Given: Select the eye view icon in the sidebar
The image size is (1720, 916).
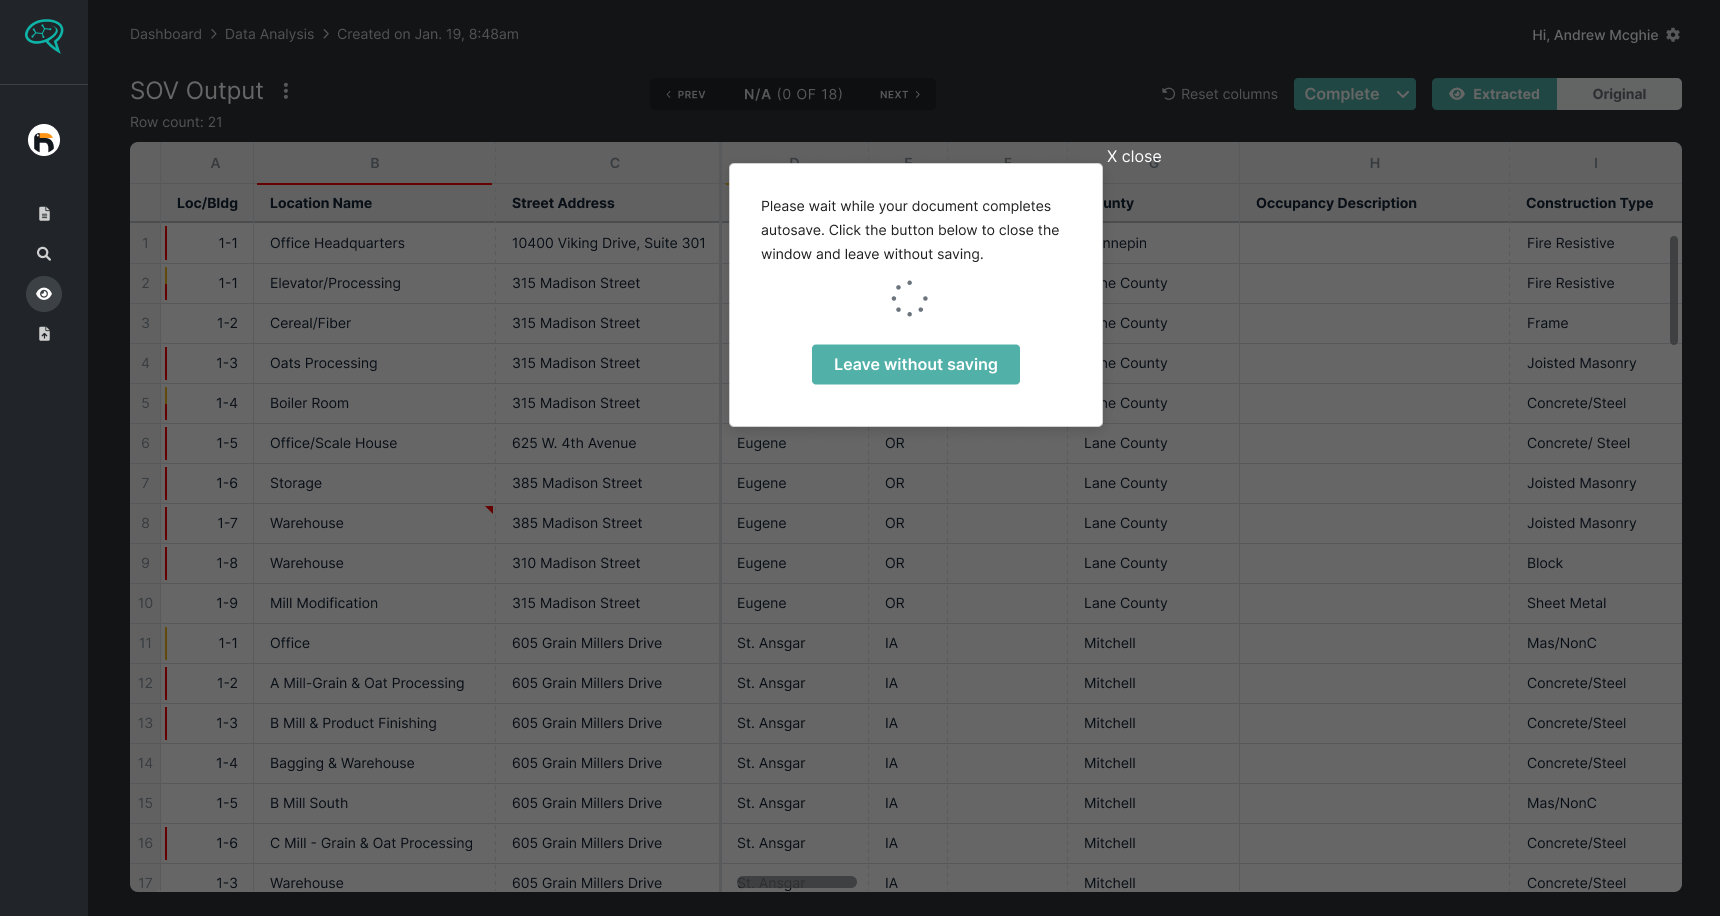Looking at the screenshot, I should point(44,294).
